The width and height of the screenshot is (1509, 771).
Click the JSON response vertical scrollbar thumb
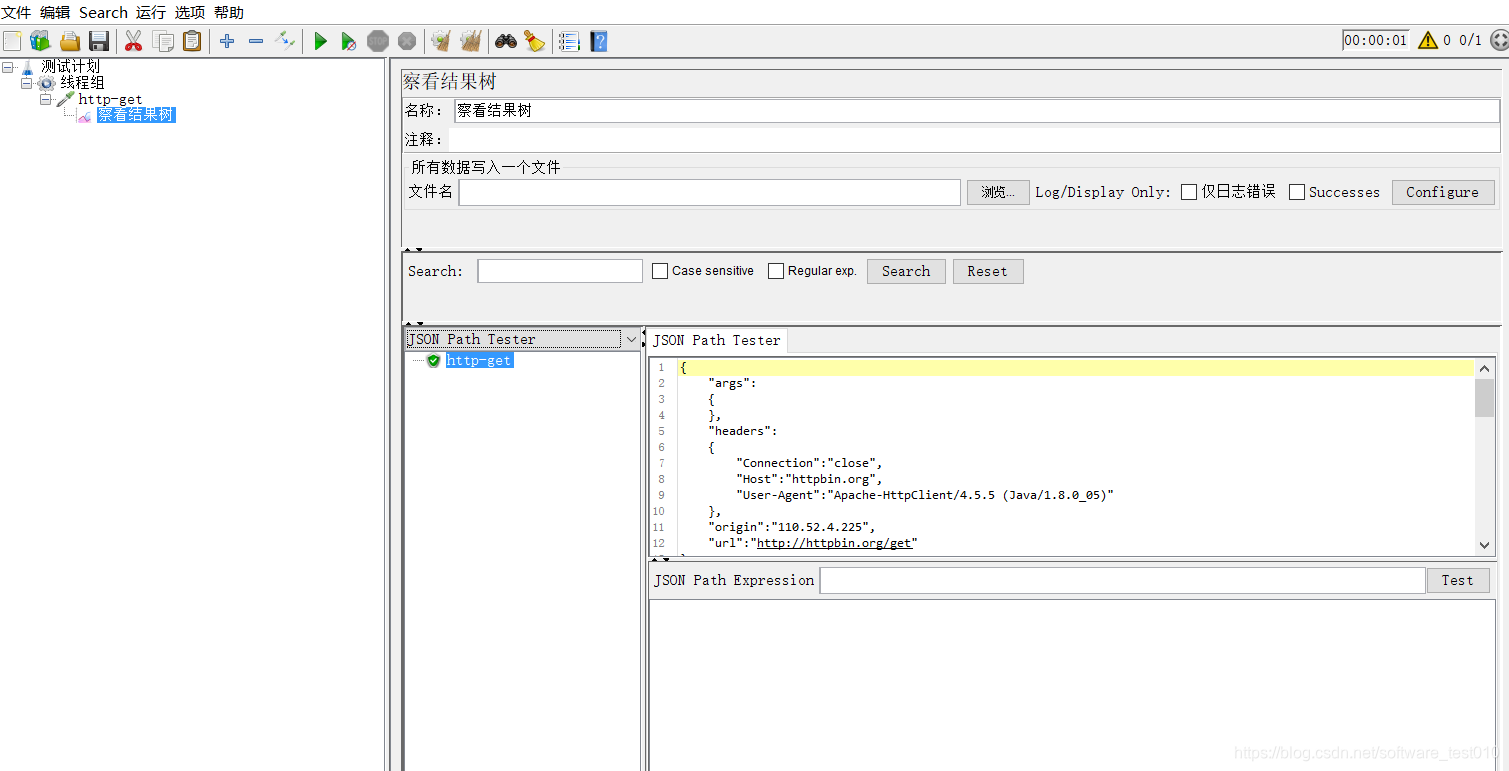[x=1485, y=397]
